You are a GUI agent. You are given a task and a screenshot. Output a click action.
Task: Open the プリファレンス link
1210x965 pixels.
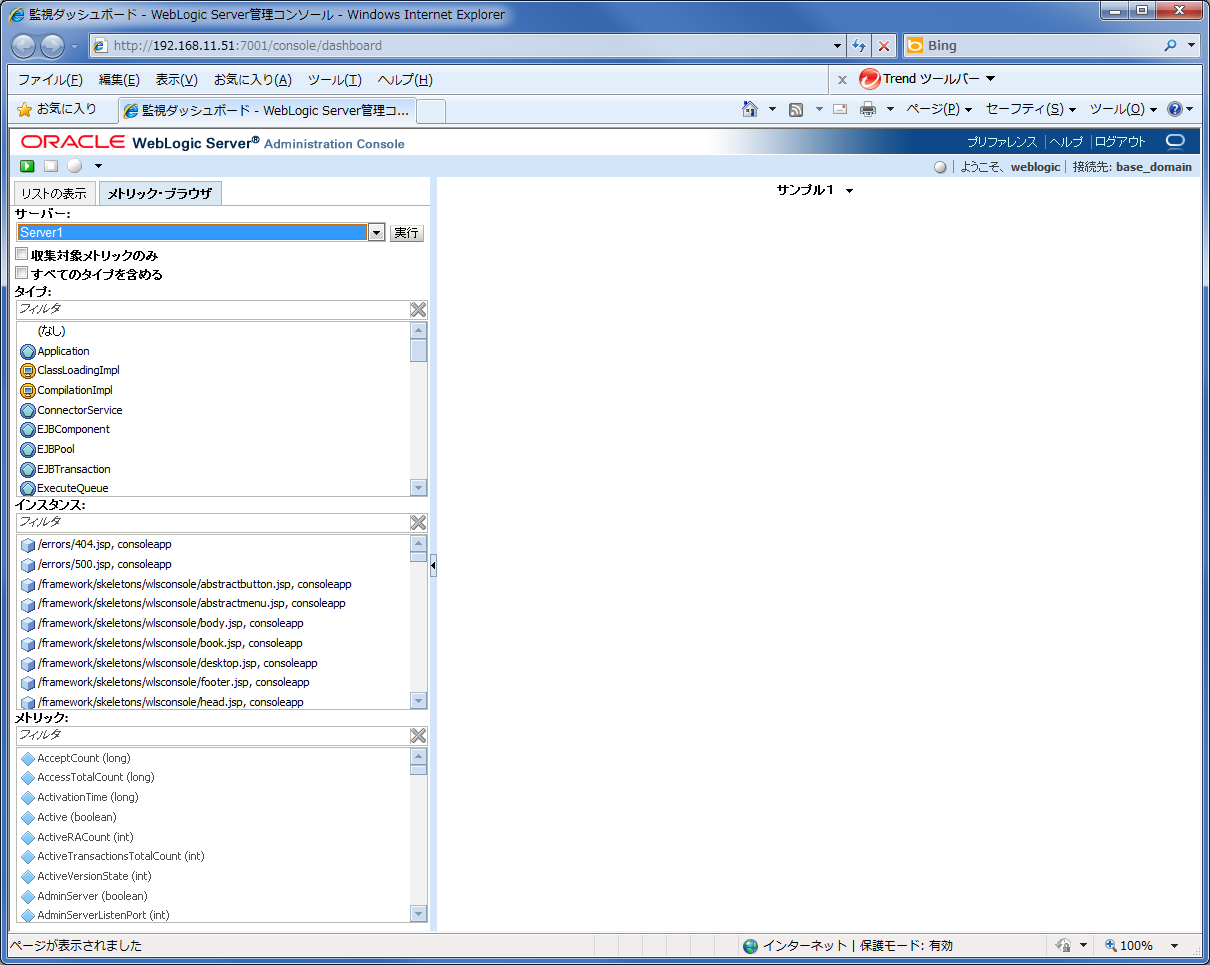(1002, 142)
